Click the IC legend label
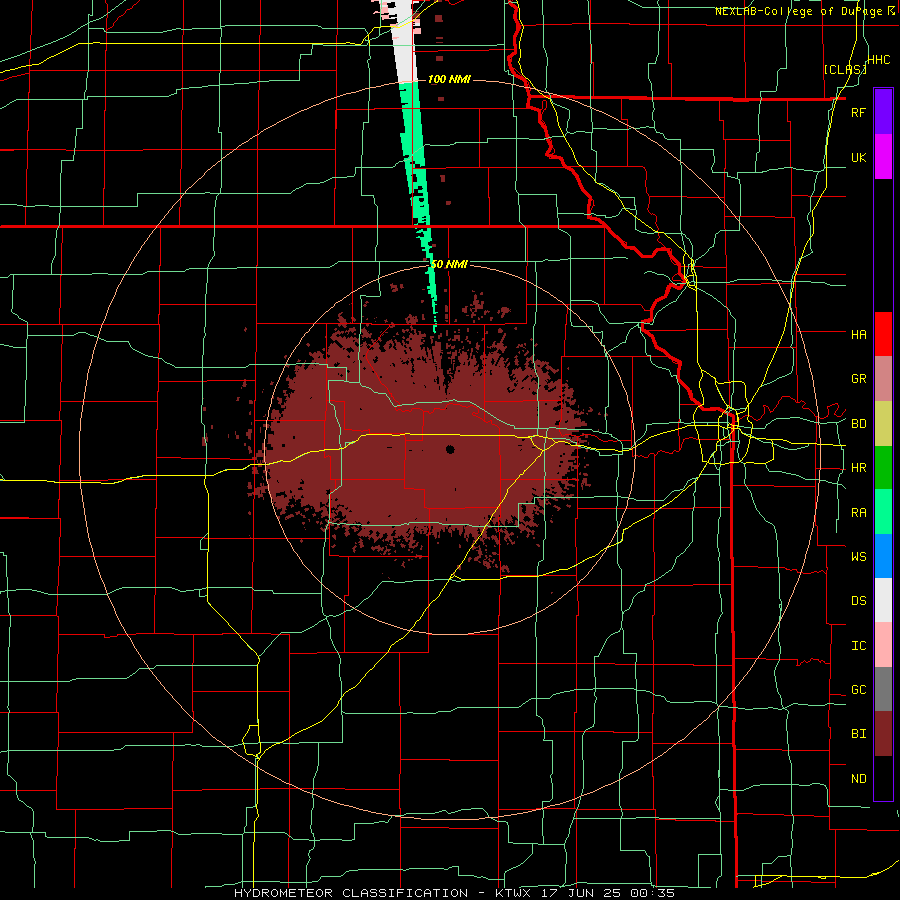This screenshot has height=900, width=900. pyautogui.click(x=858, y=646)
